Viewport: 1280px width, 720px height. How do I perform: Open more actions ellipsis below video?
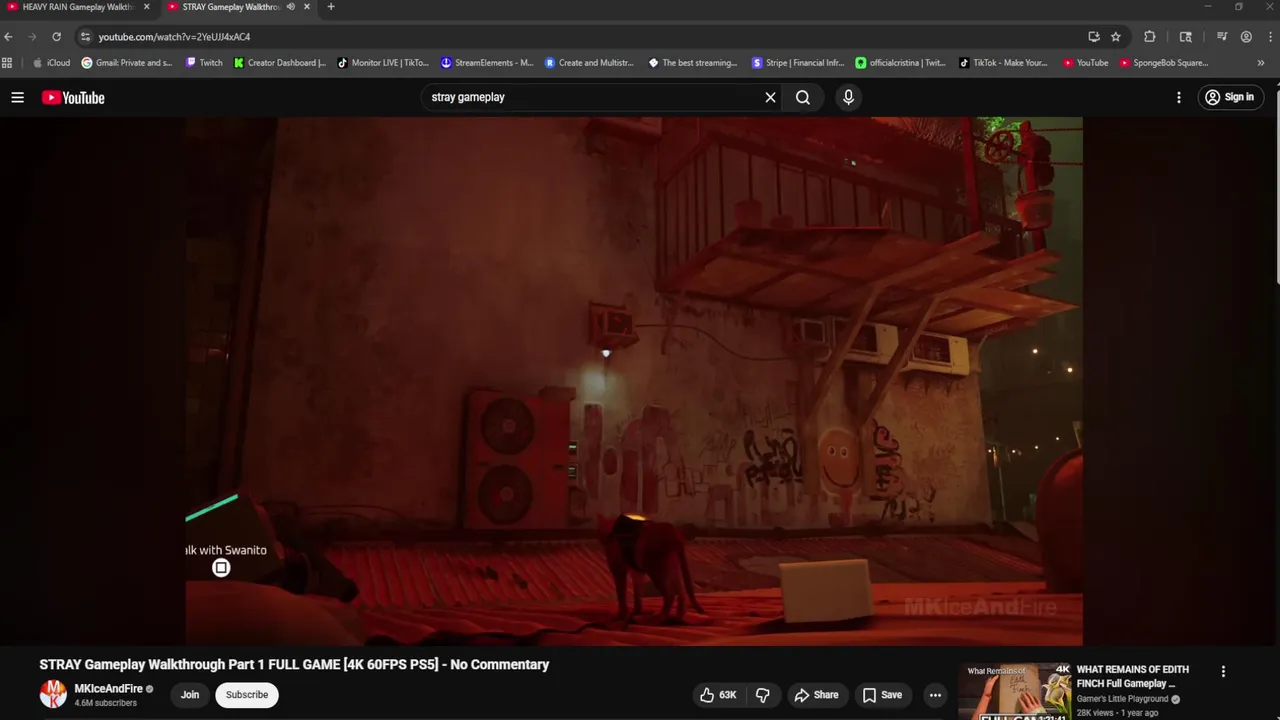[x=935, y=695]
